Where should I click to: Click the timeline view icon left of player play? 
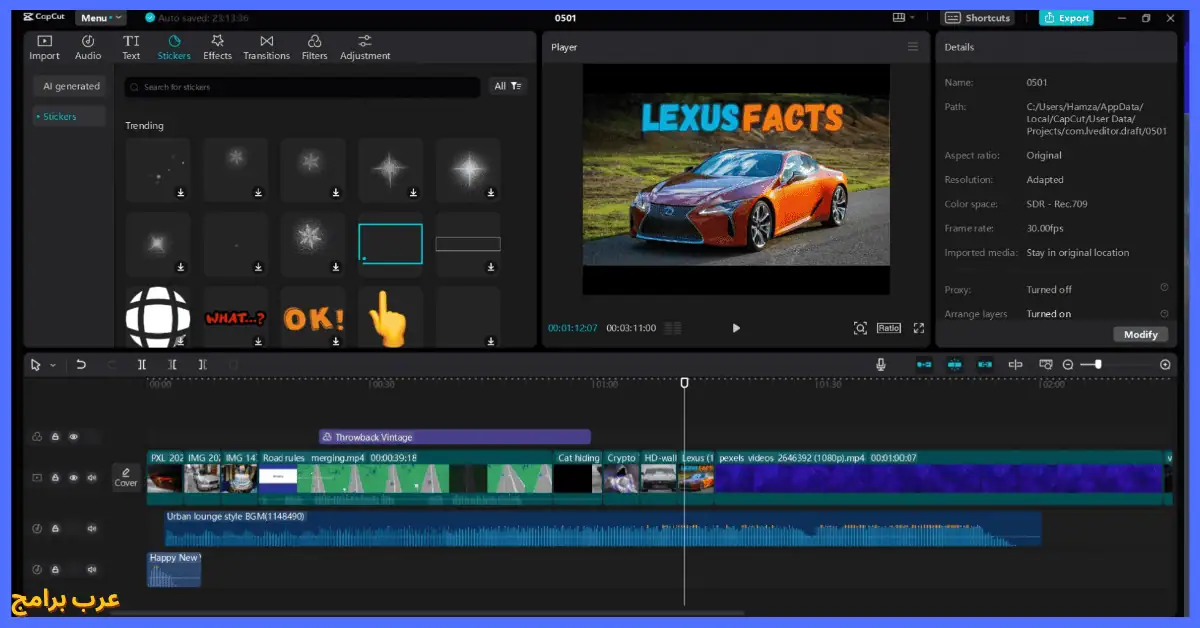coord(673,328)
